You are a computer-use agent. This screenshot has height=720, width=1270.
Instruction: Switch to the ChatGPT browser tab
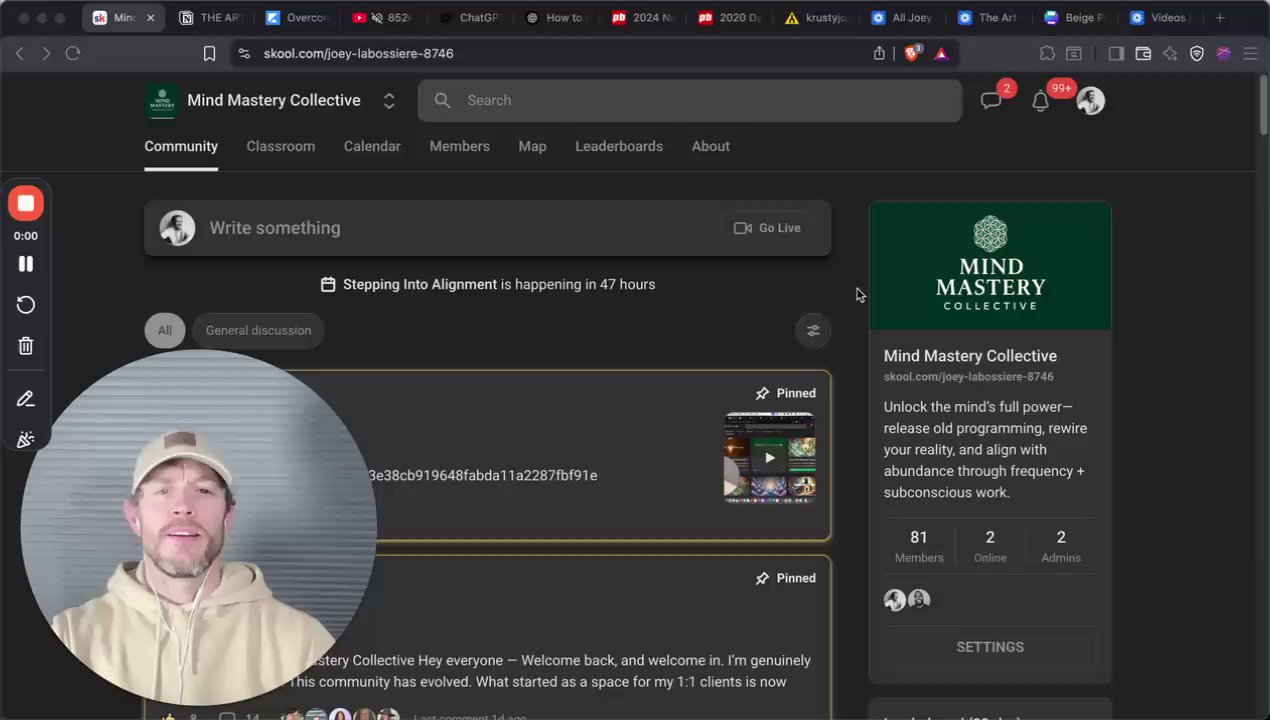[469, 18]
